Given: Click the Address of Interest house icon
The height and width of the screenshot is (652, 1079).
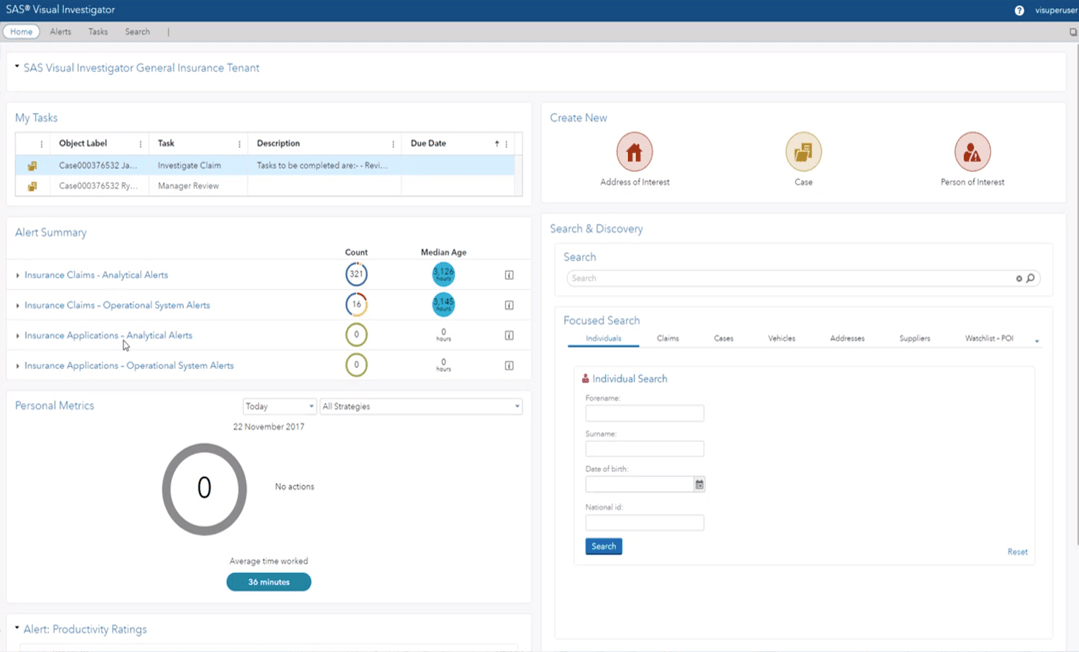Looking at the screenshot, I should pos(634,152).
